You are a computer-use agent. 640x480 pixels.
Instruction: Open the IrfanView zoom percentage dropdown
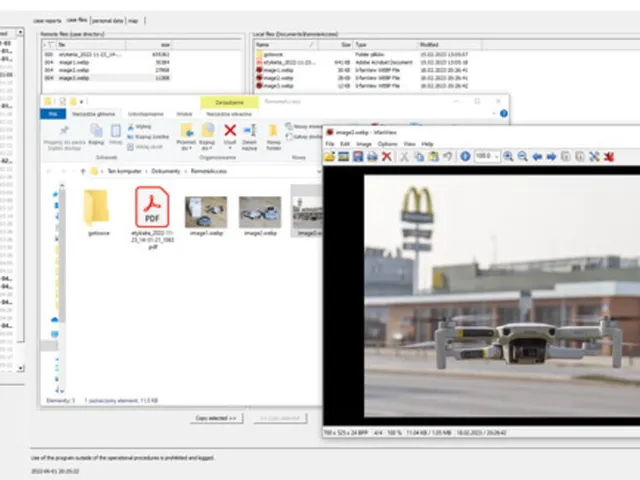pos(496,156)
